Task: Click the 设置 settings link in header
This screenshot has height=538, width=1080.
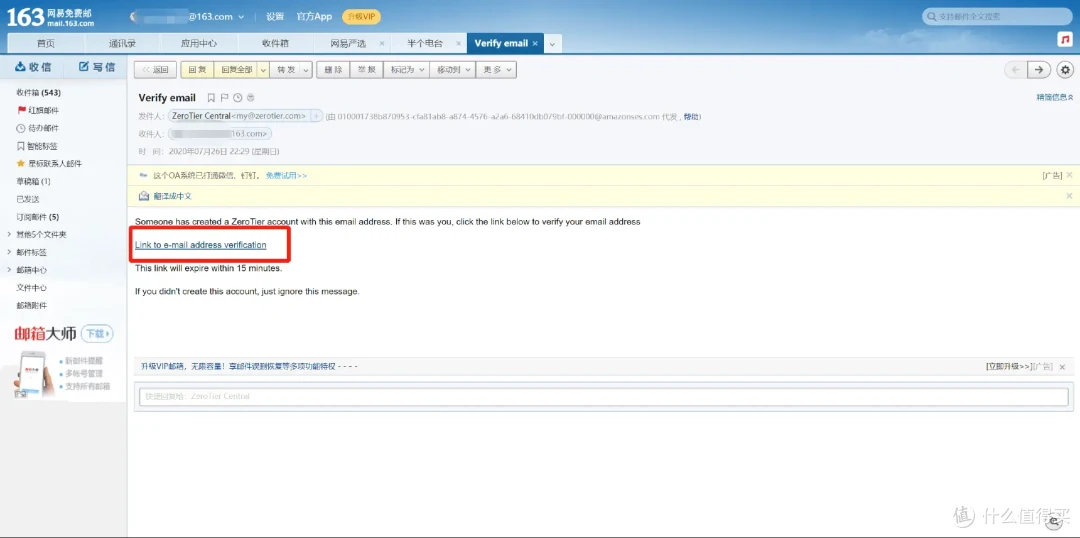Action: 275,17
